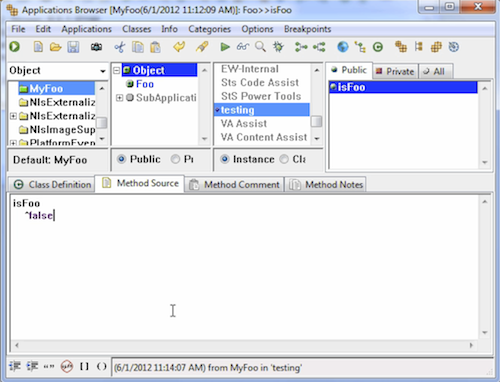Click the new file document icon
The image size is (500, 382).
[x=38, y=47]
